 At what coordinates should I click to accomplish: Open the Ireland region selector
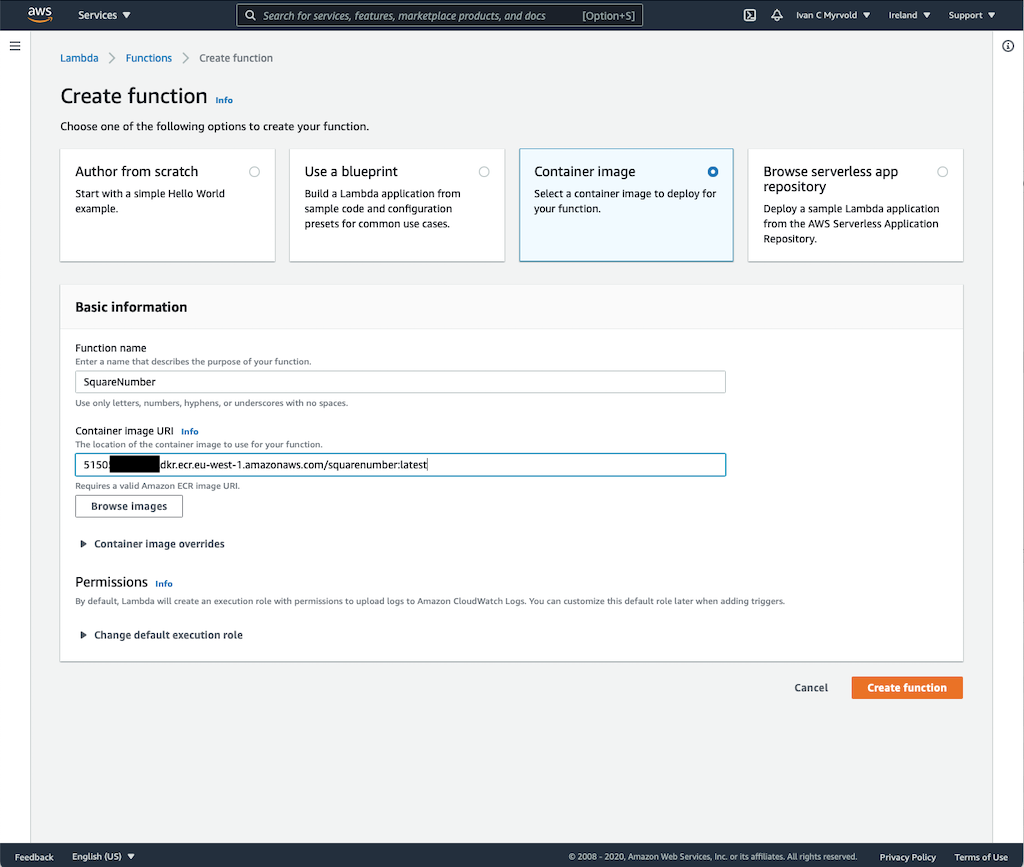coord(909,15)
